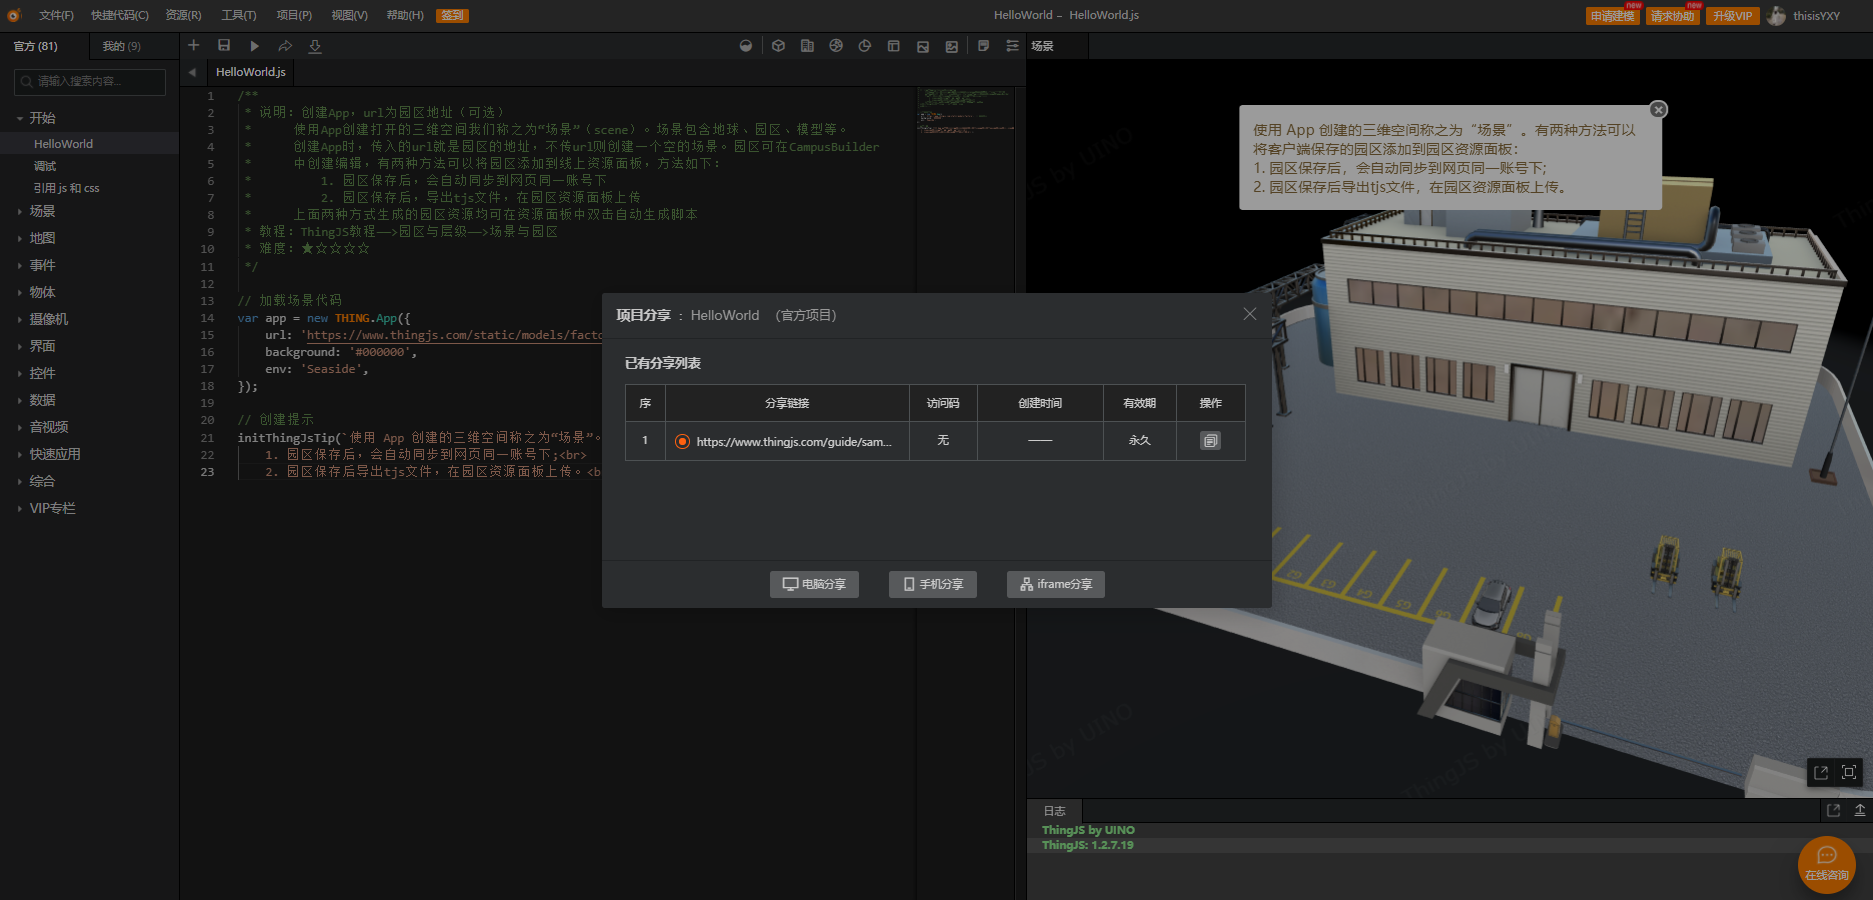The height and width of the screenshot is (900, 1873).
Task: Select the radio button for share link row 1
Action: click(682, 441)
